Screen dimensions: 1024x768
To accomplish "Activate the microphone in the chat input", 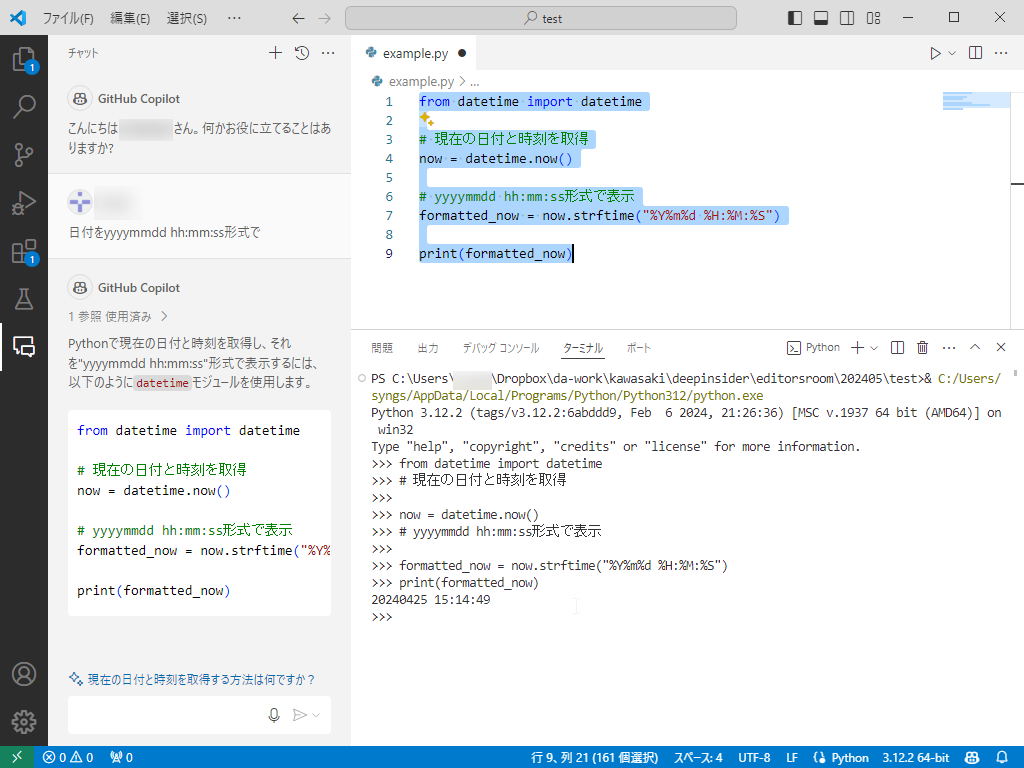I will coord(273,714).
